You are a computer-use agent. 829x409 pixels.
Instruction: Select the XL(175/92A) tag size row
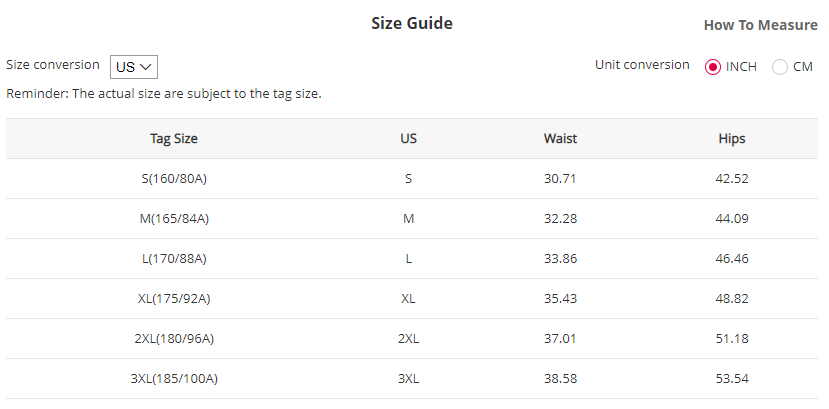(181, 299)
